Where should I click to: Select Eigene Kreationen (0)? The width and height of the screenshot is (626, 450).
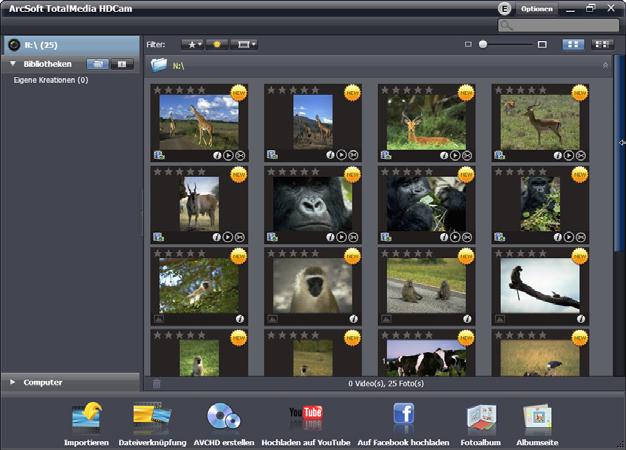click(51, 80)
